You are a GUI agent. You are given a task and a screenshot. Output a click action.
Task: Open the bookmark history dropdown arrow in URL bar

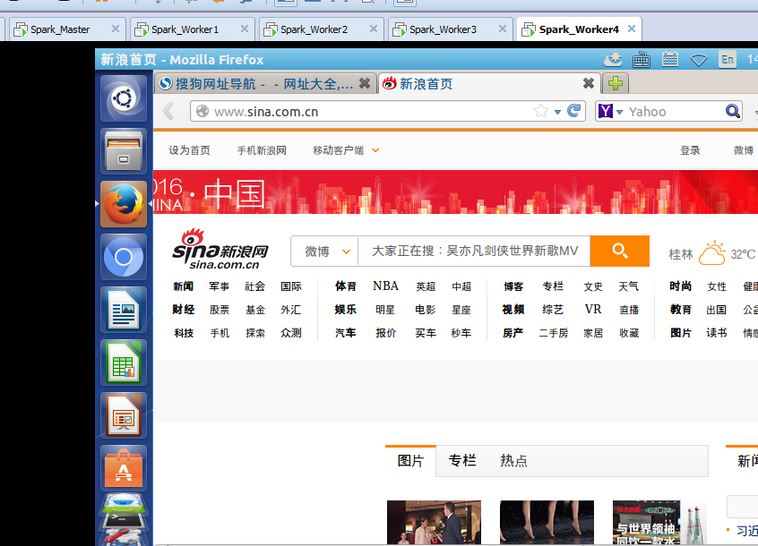pos(557,112)
